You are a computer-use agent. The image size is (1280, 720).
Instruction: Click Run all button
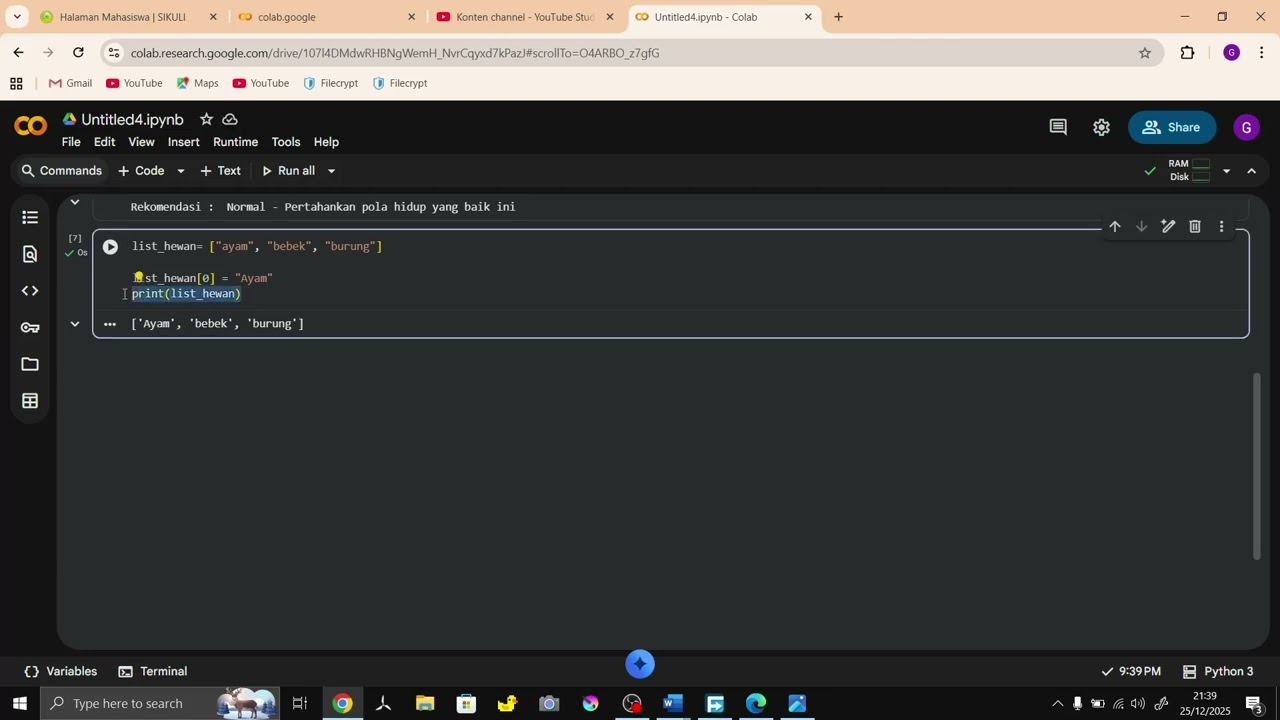click(288, 171)
